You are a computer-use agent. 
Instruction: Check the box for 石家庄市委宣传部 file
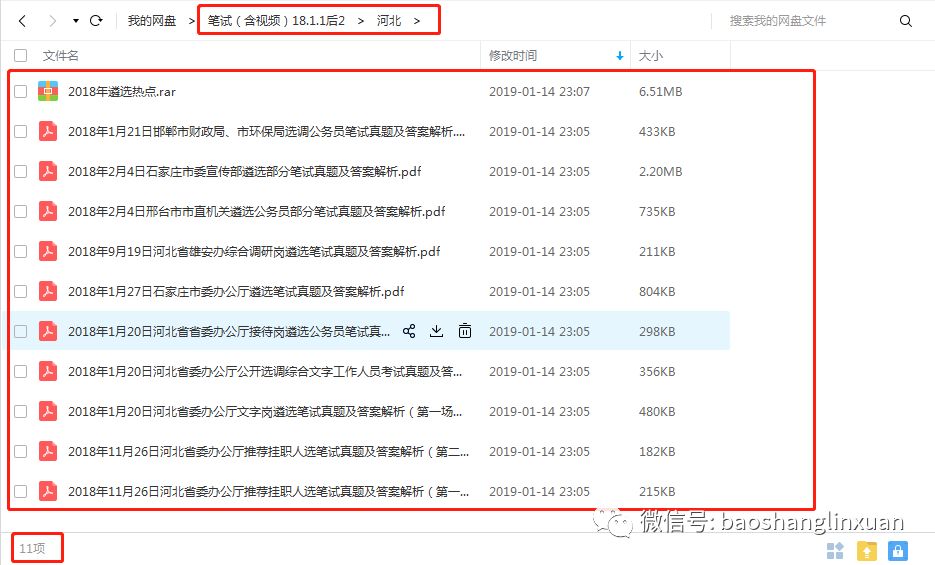[x=21, y=171]
